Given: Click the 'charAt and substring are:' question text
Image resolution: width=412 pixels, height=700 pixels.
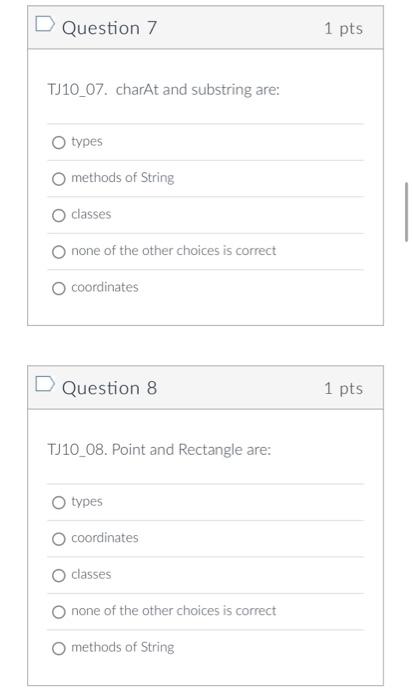Looking at the screenshot, I should (198, 90).
